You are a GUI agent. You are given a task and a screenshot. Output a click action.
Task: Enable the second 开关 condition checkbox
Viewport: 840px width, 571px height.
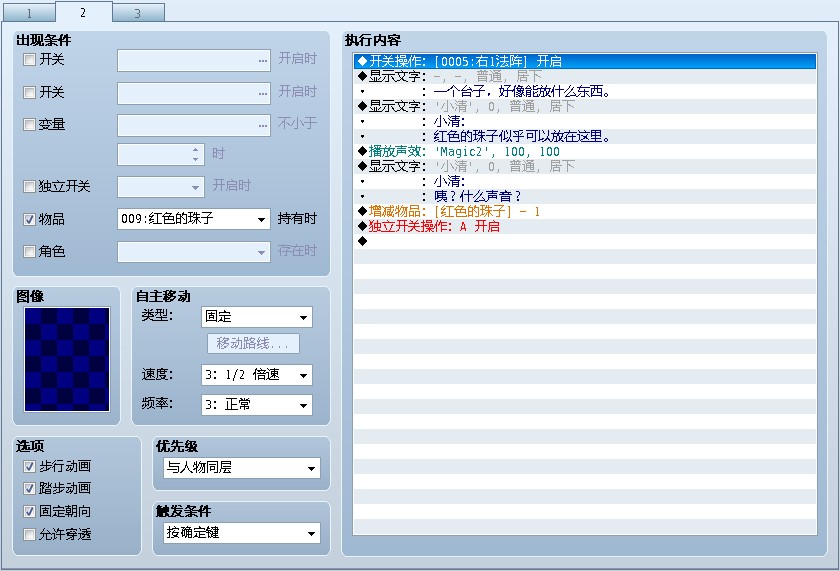pyautogui.click(x=29, y=92)
